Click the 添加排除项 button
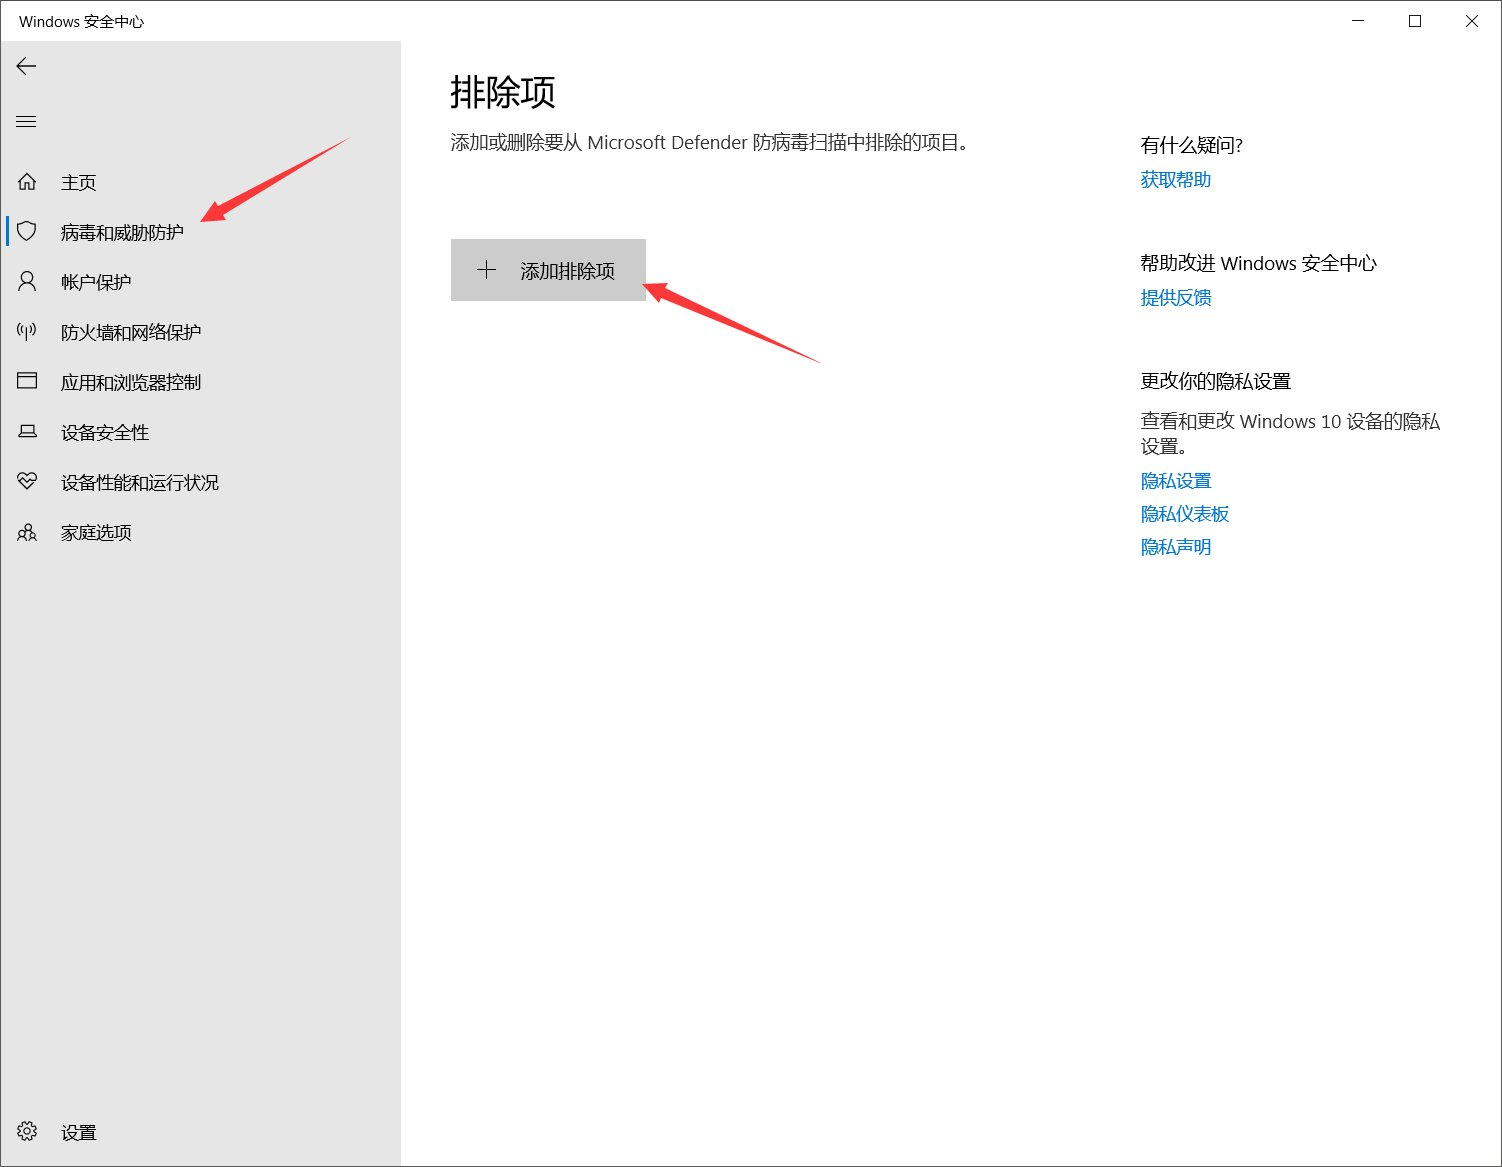The image size is (1502, 1167). pos(548,270)
